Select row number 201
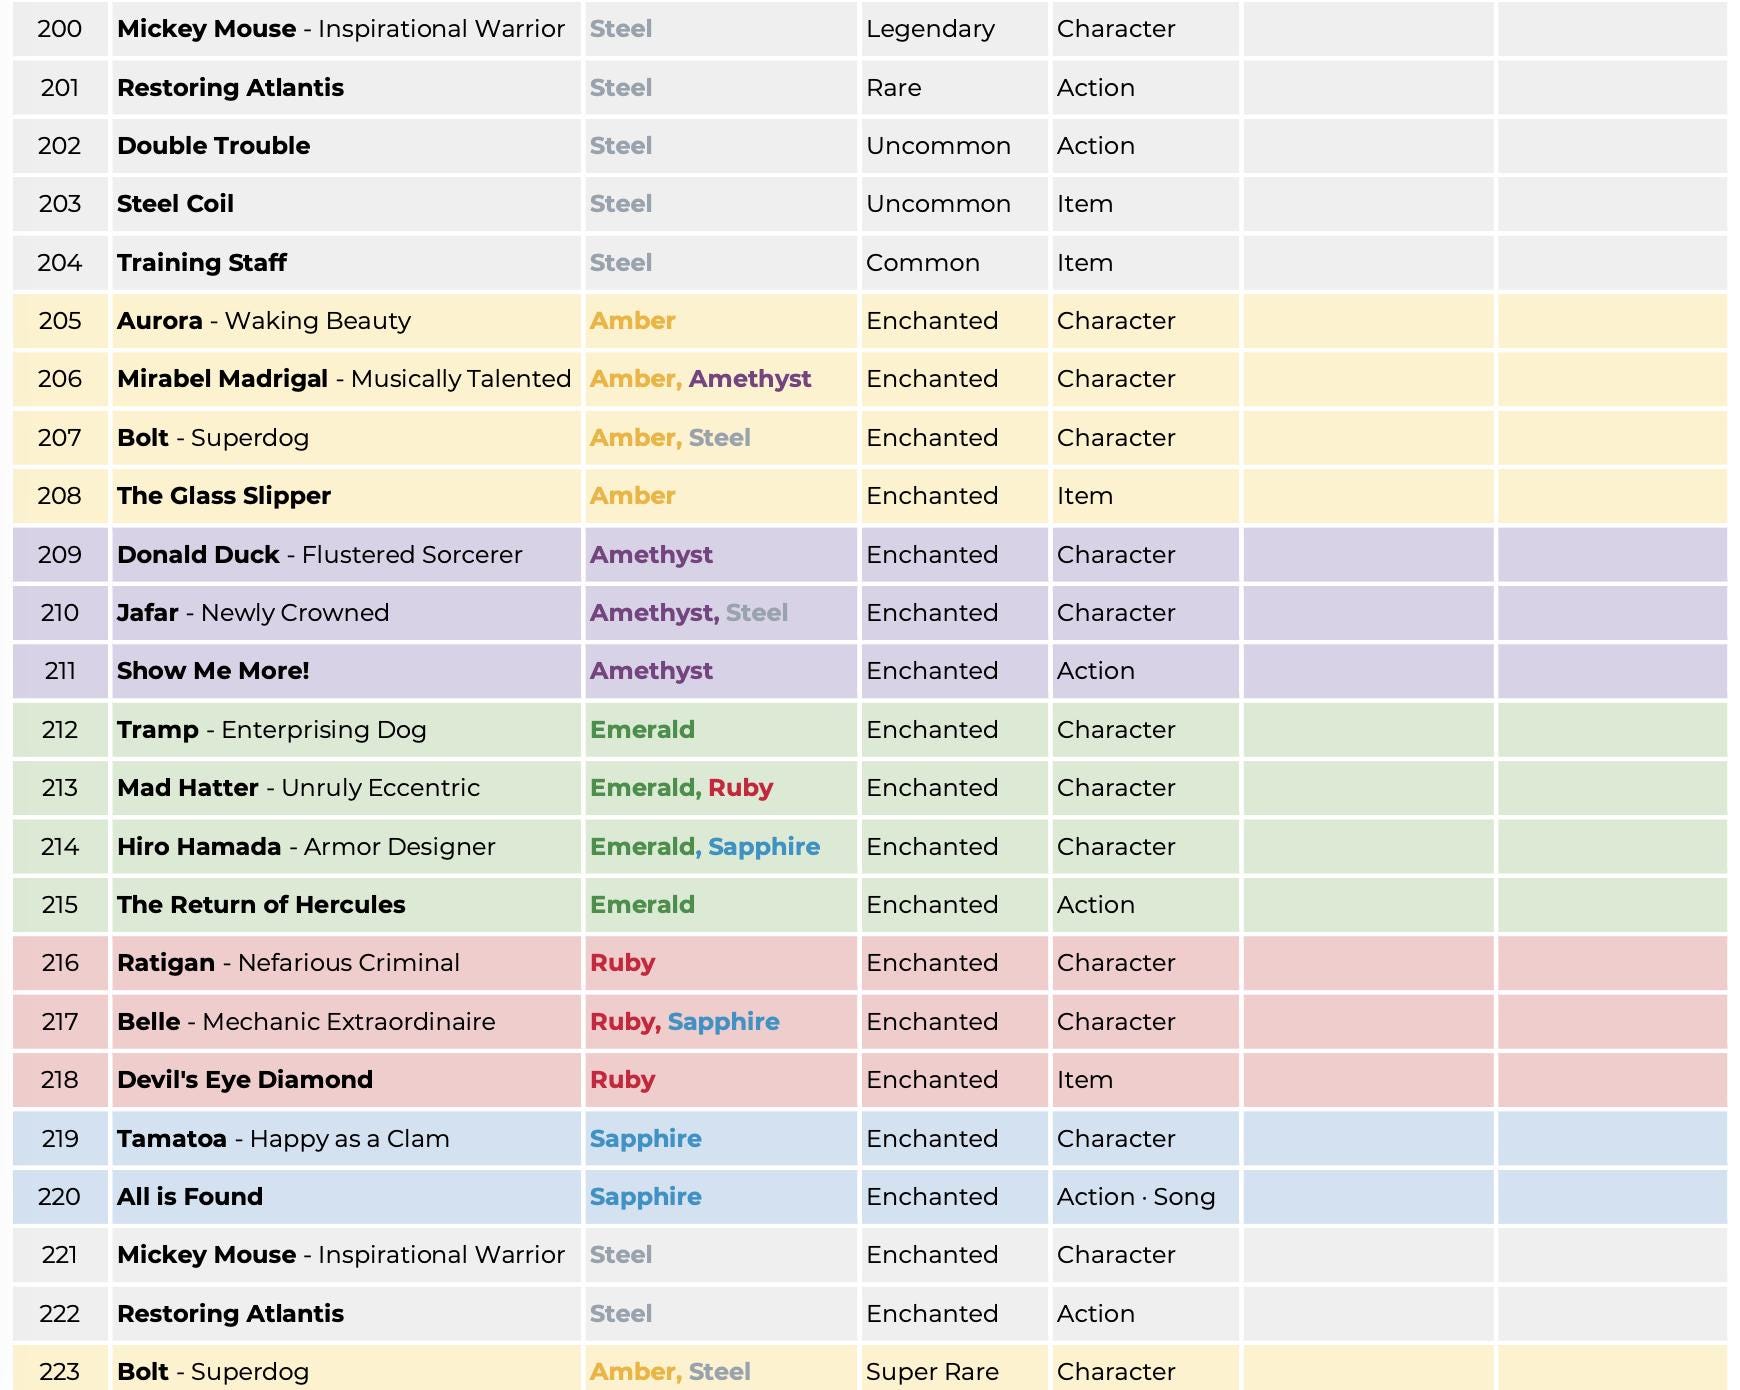 tap(60, 88)
